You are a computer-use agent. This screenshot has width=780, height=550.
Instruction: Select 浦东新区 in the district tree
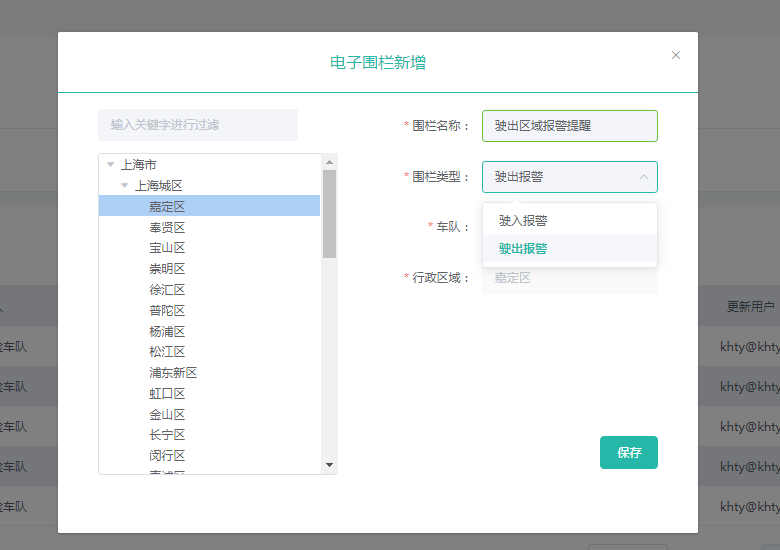tap(173, 373)
